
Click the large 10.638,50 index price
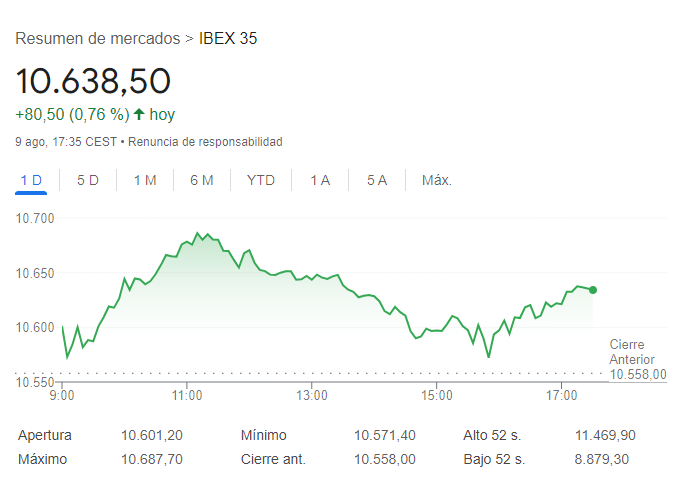point(93,81)
